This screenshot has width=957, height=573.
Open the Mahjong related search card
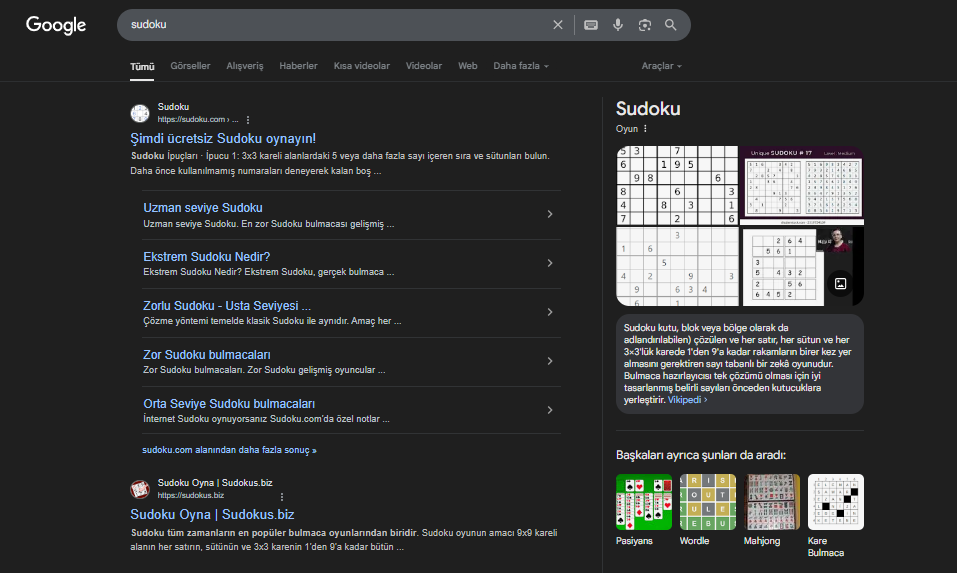coord(772,510)
